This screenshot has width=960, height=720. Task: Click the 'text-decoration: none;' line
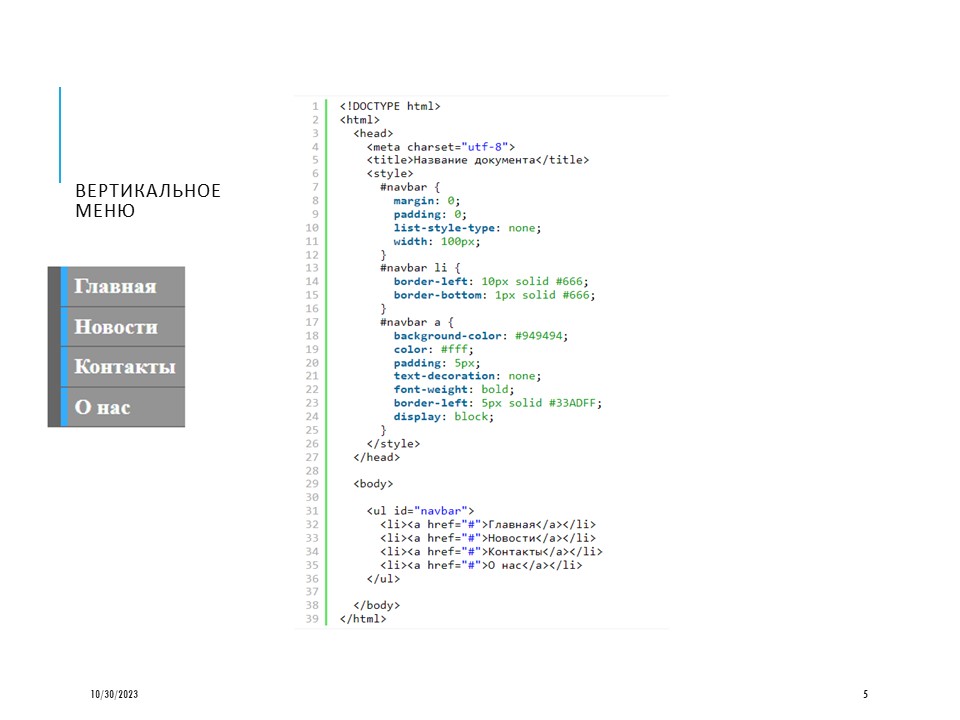coord(467,376)
